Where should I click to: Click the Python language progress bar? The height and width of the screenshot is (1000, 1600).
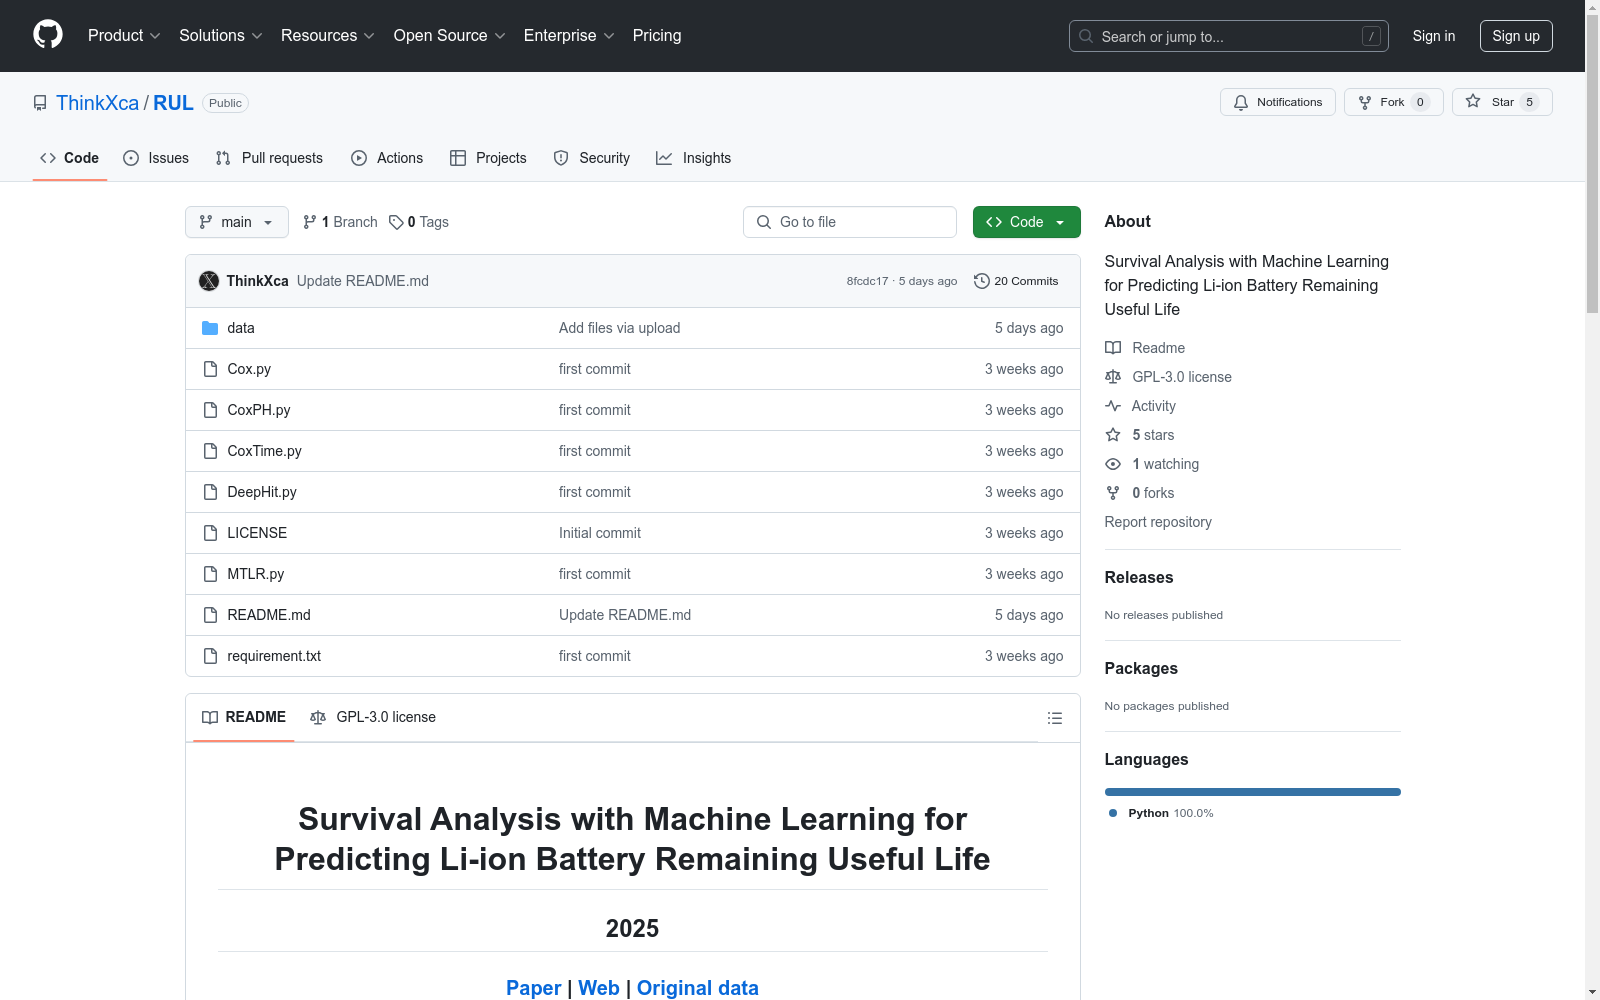coord(1253,792)
